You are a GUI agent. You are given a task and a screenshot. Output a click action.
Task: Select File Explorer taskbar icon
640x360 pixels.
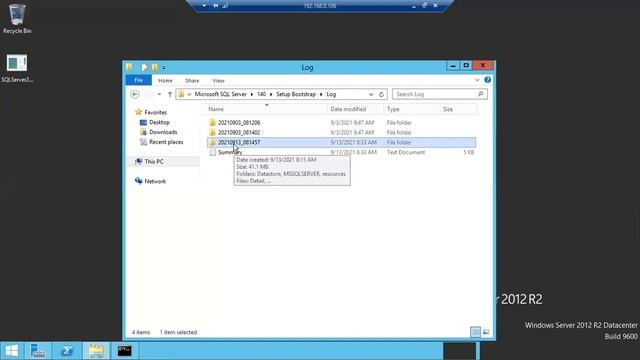pos(96,351)
